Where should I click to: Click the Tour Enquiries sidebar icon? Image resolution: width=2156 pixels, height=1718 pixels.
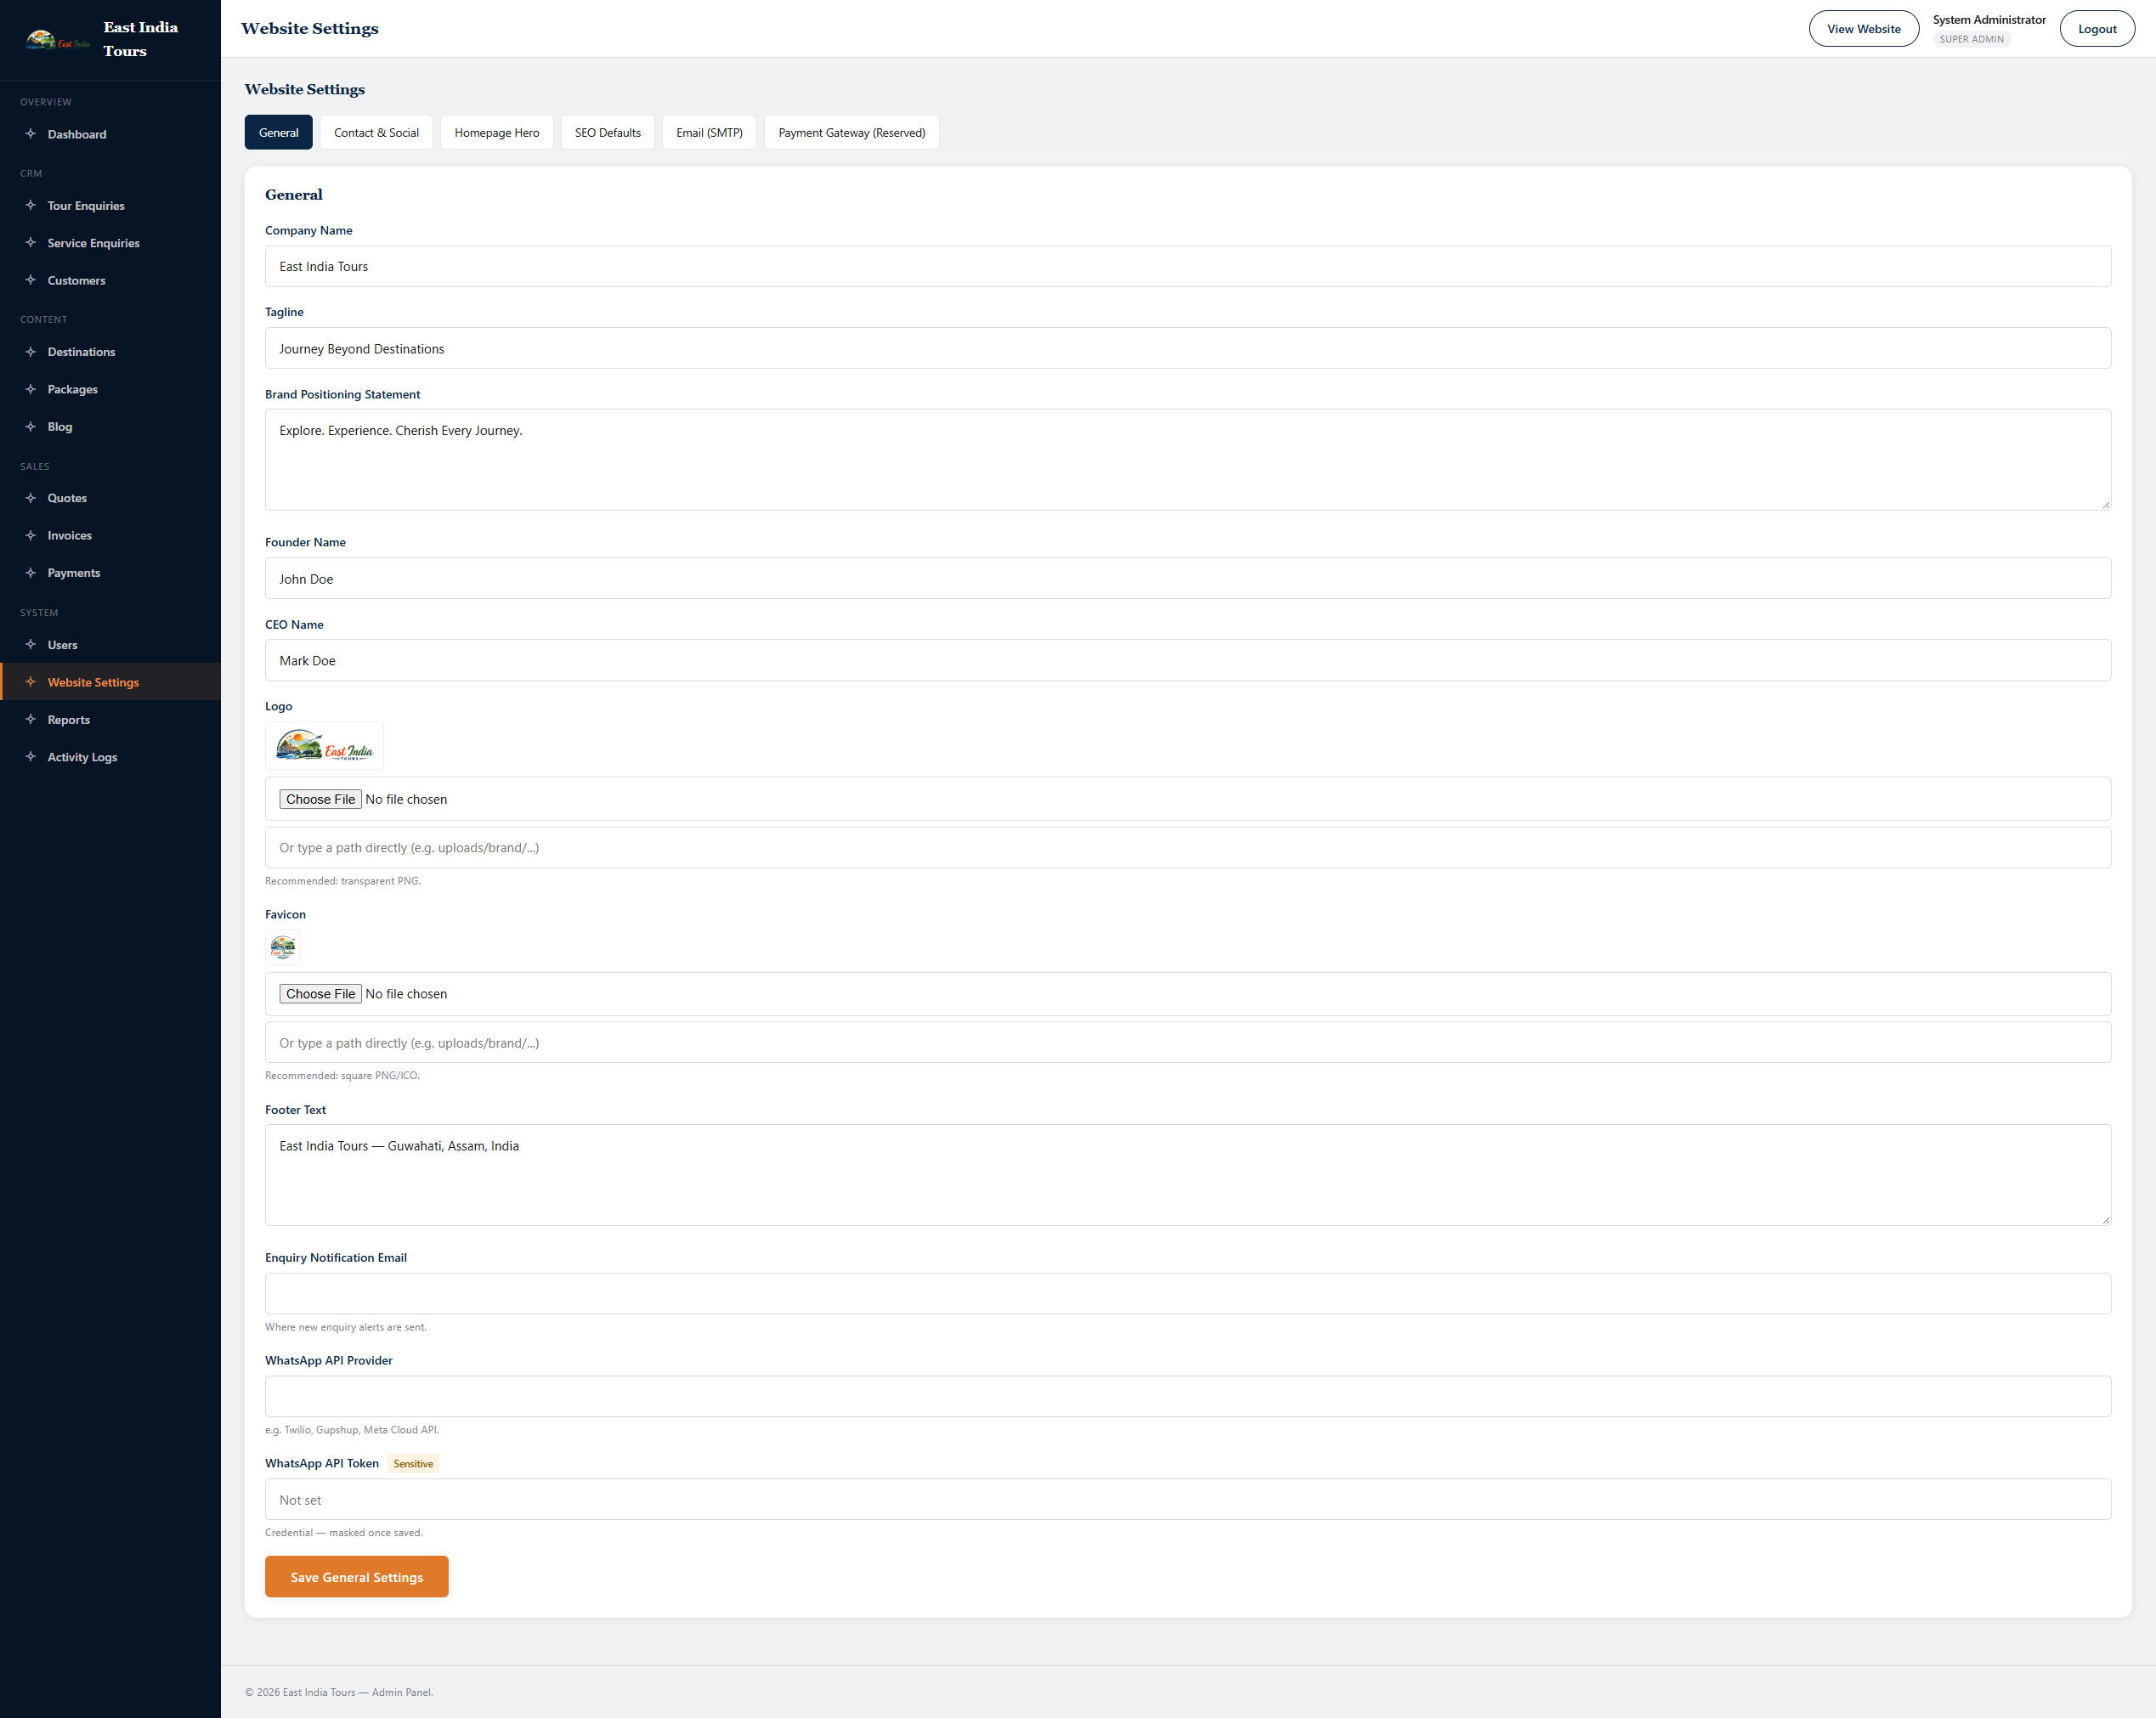click(30, 205)
